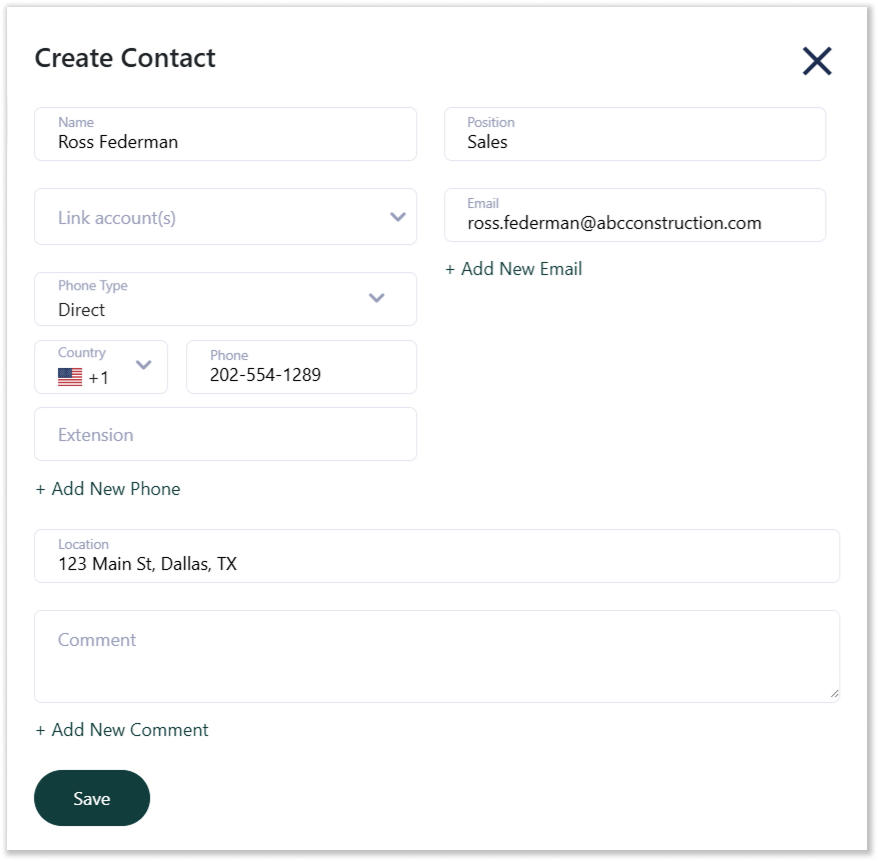The width and height of the screenshot is (878, 861).
Task: Close the Create Contact dialog
Action: point(817,60)
